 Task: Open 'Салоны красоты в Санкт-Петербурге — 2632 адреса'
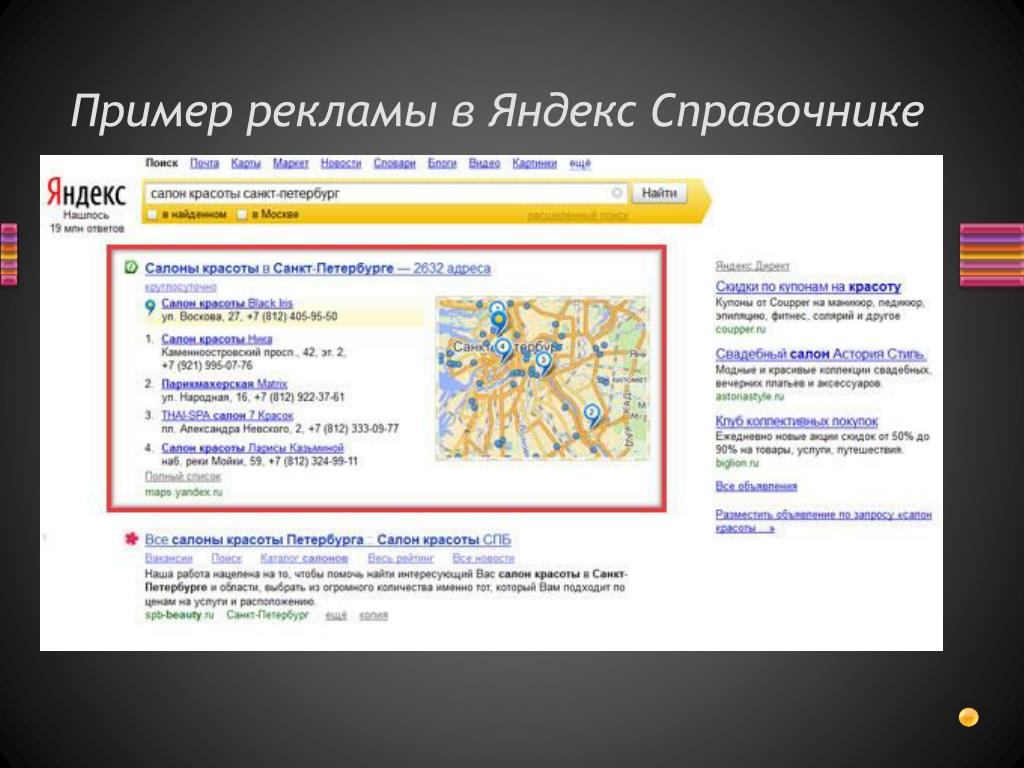click(317, 268)
